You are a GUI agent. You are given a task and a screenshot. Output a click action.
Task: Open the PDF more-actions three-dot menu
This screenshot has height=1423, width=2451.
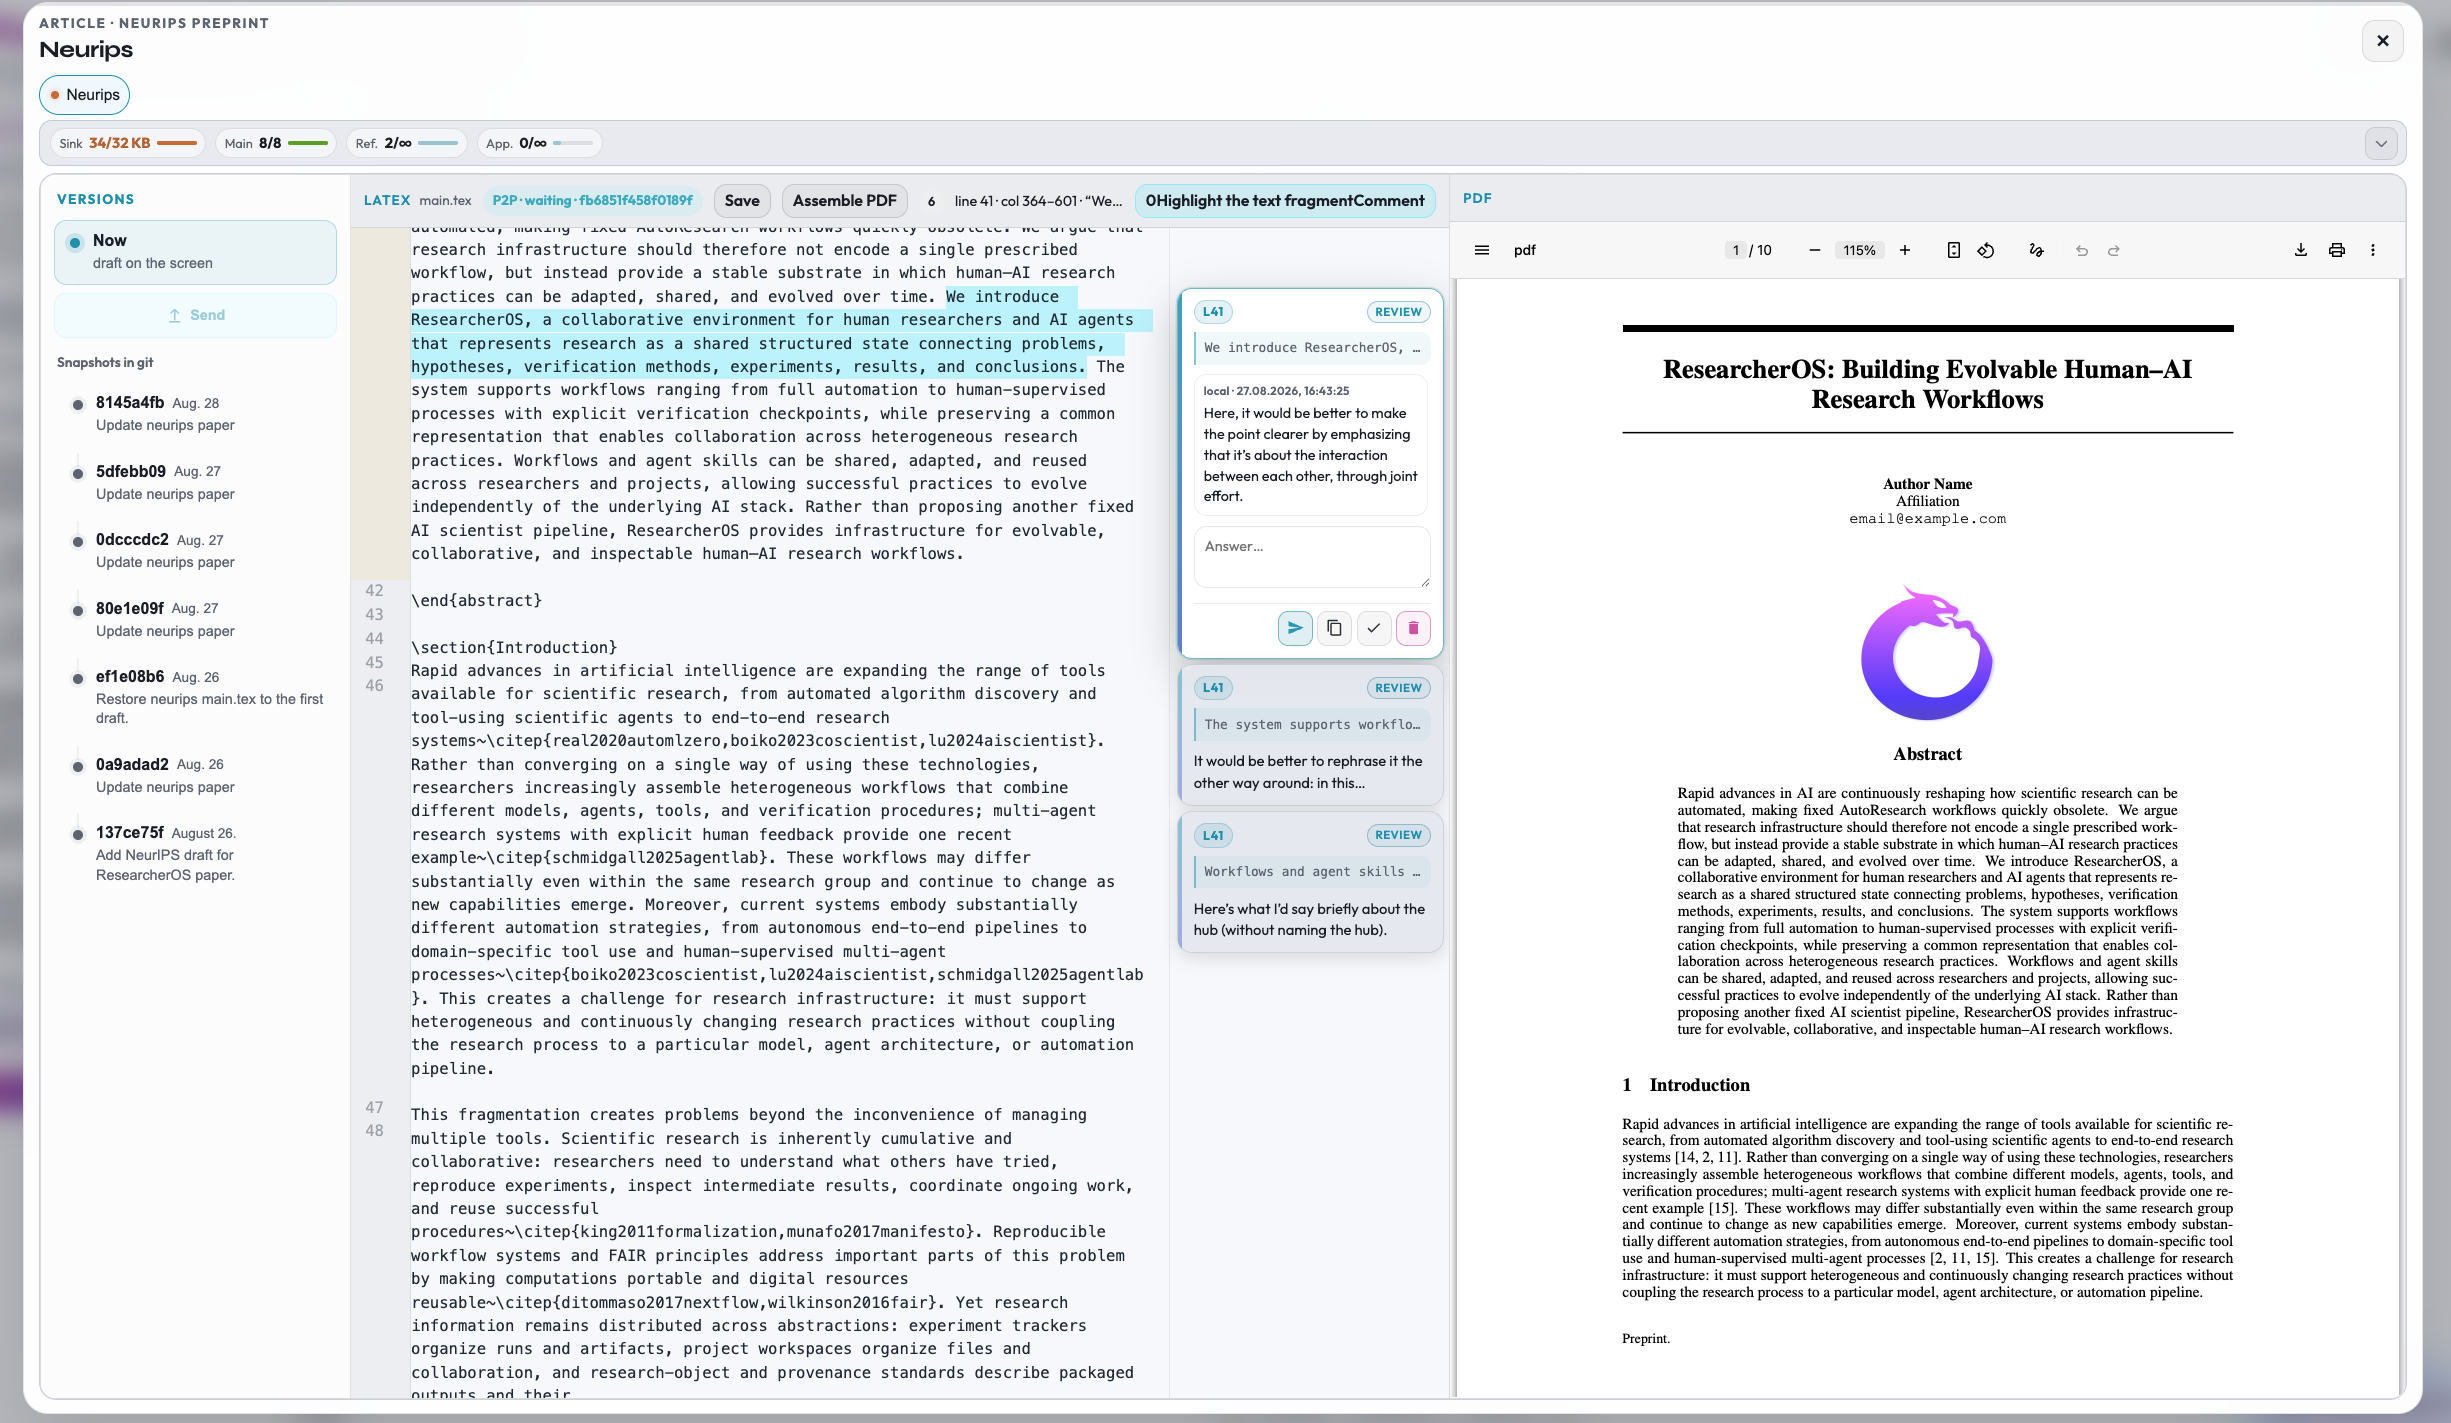[2373, 250]
